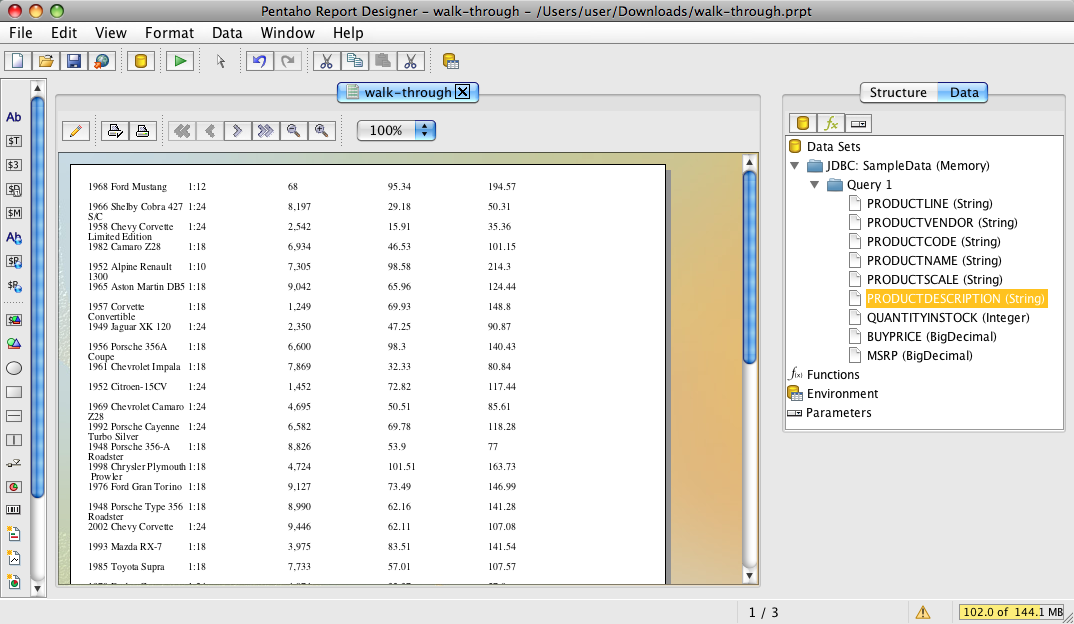This screenshot has height=624, width=1074.
Task: Select the Vertical line palette element
Action: coord(14,440)
